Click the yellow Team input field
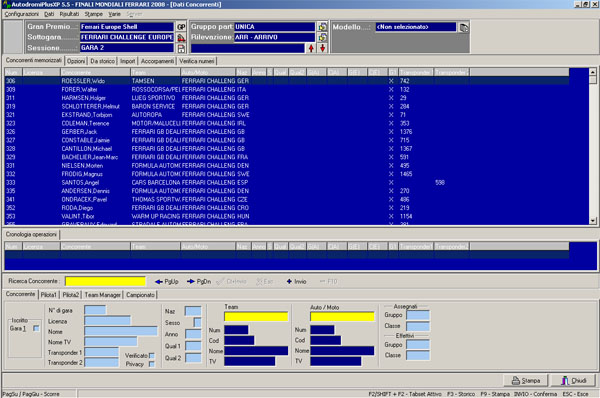The width and height of the screenshot is (600, 398). [x=256, y=317]
